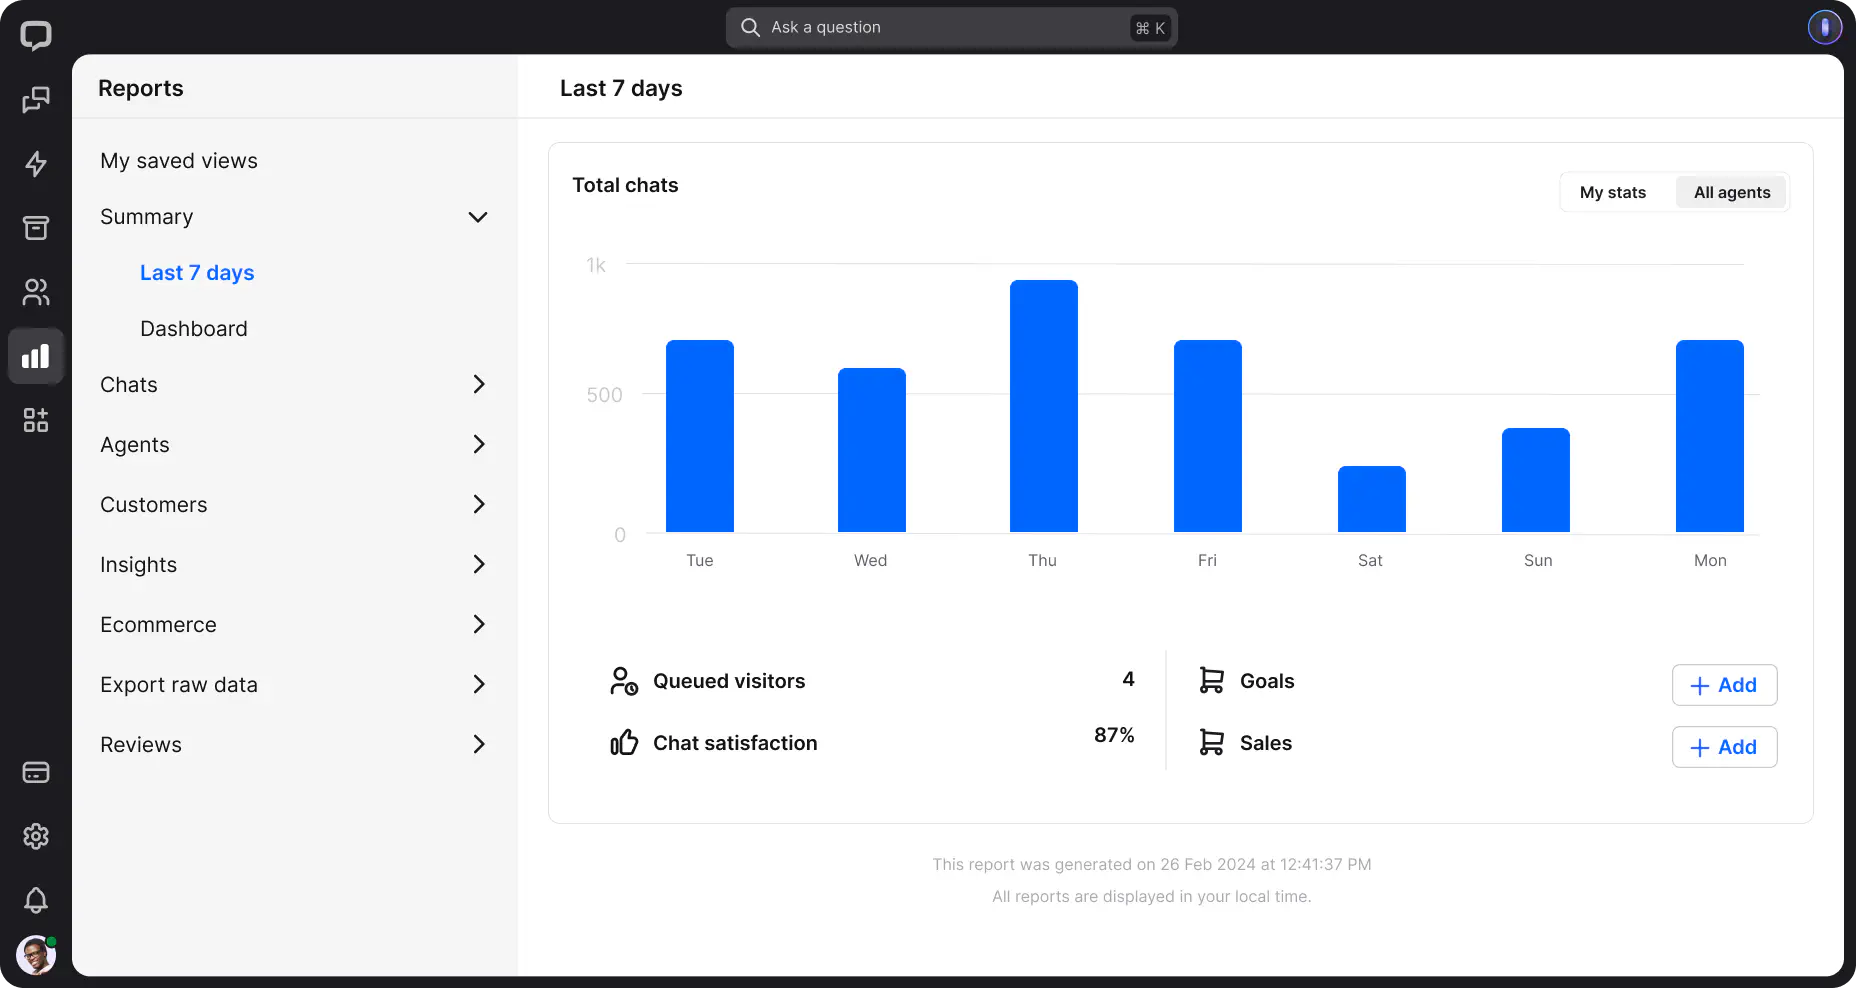Viewport: 1856px width, 988px height.
Task: Add a new Goal
Action: coord(1724,685)
